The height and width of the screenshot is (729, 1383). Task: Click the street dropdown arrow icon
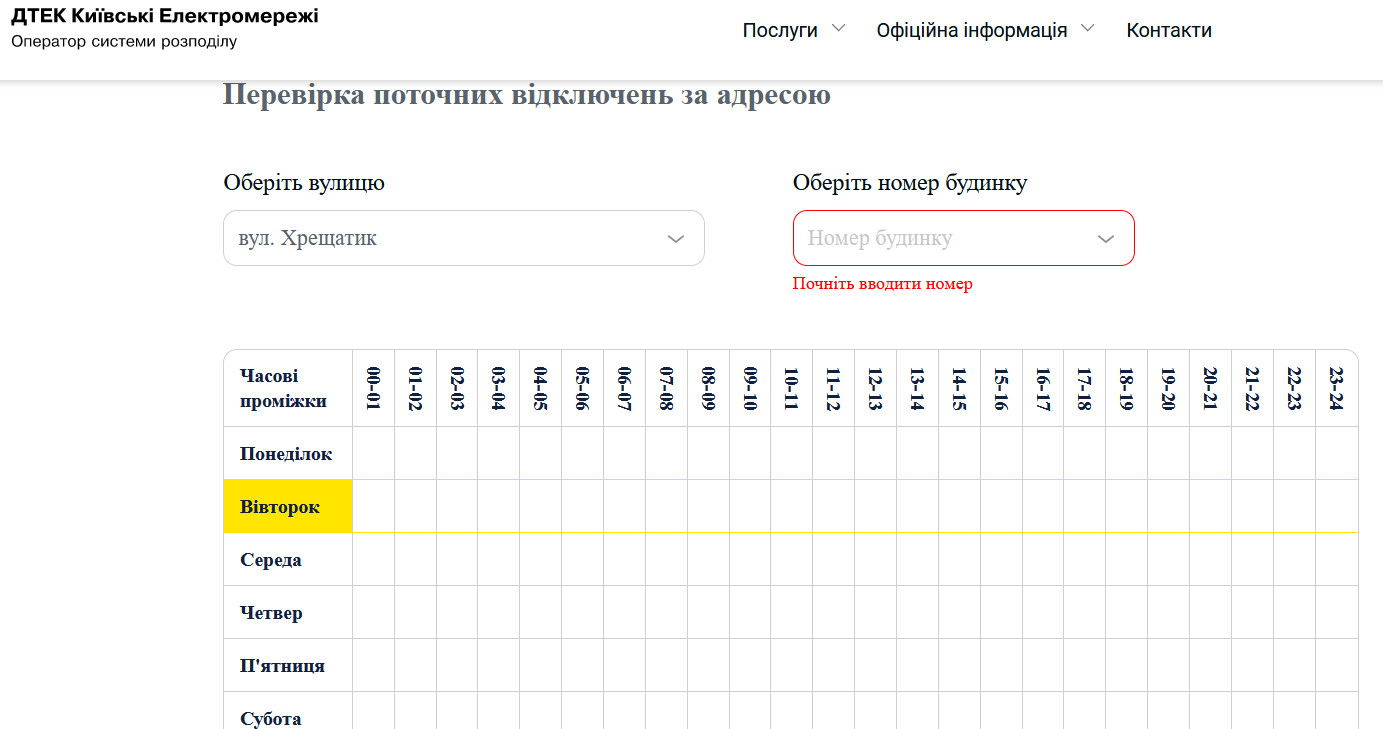(676, 239)
